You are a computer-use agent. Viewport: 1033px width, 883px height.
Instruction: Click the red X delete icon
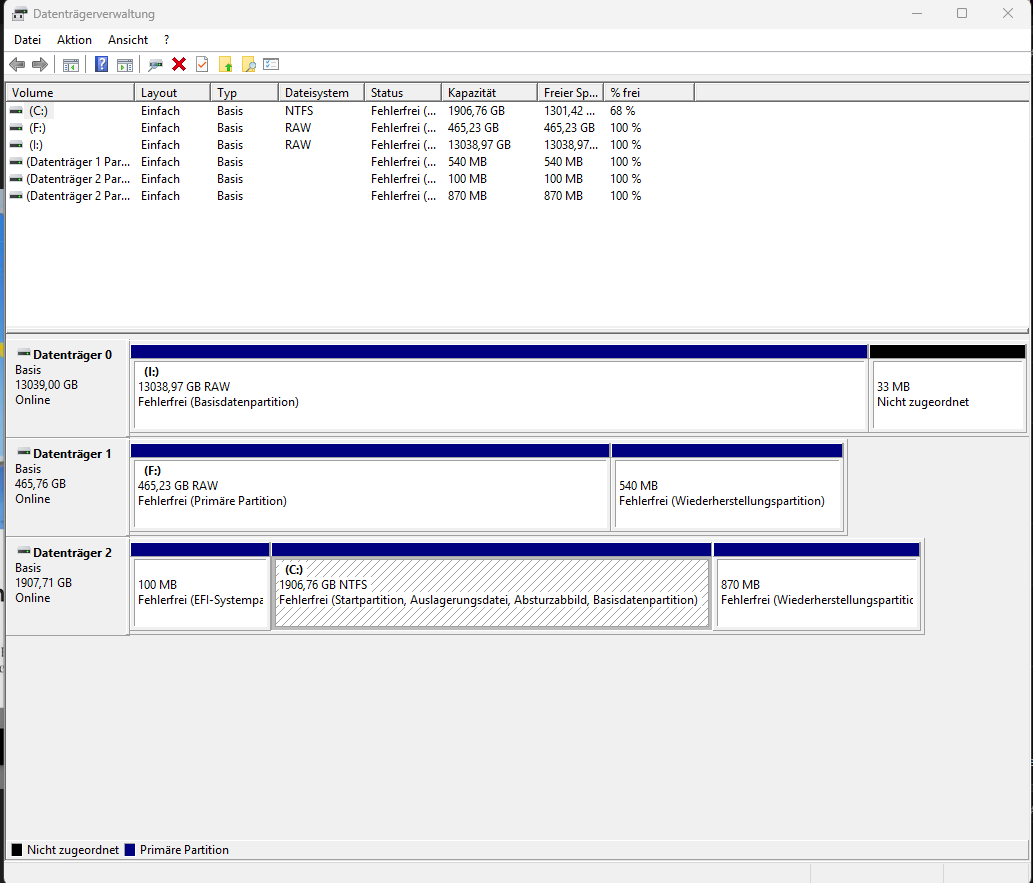[x=179, y=64]
